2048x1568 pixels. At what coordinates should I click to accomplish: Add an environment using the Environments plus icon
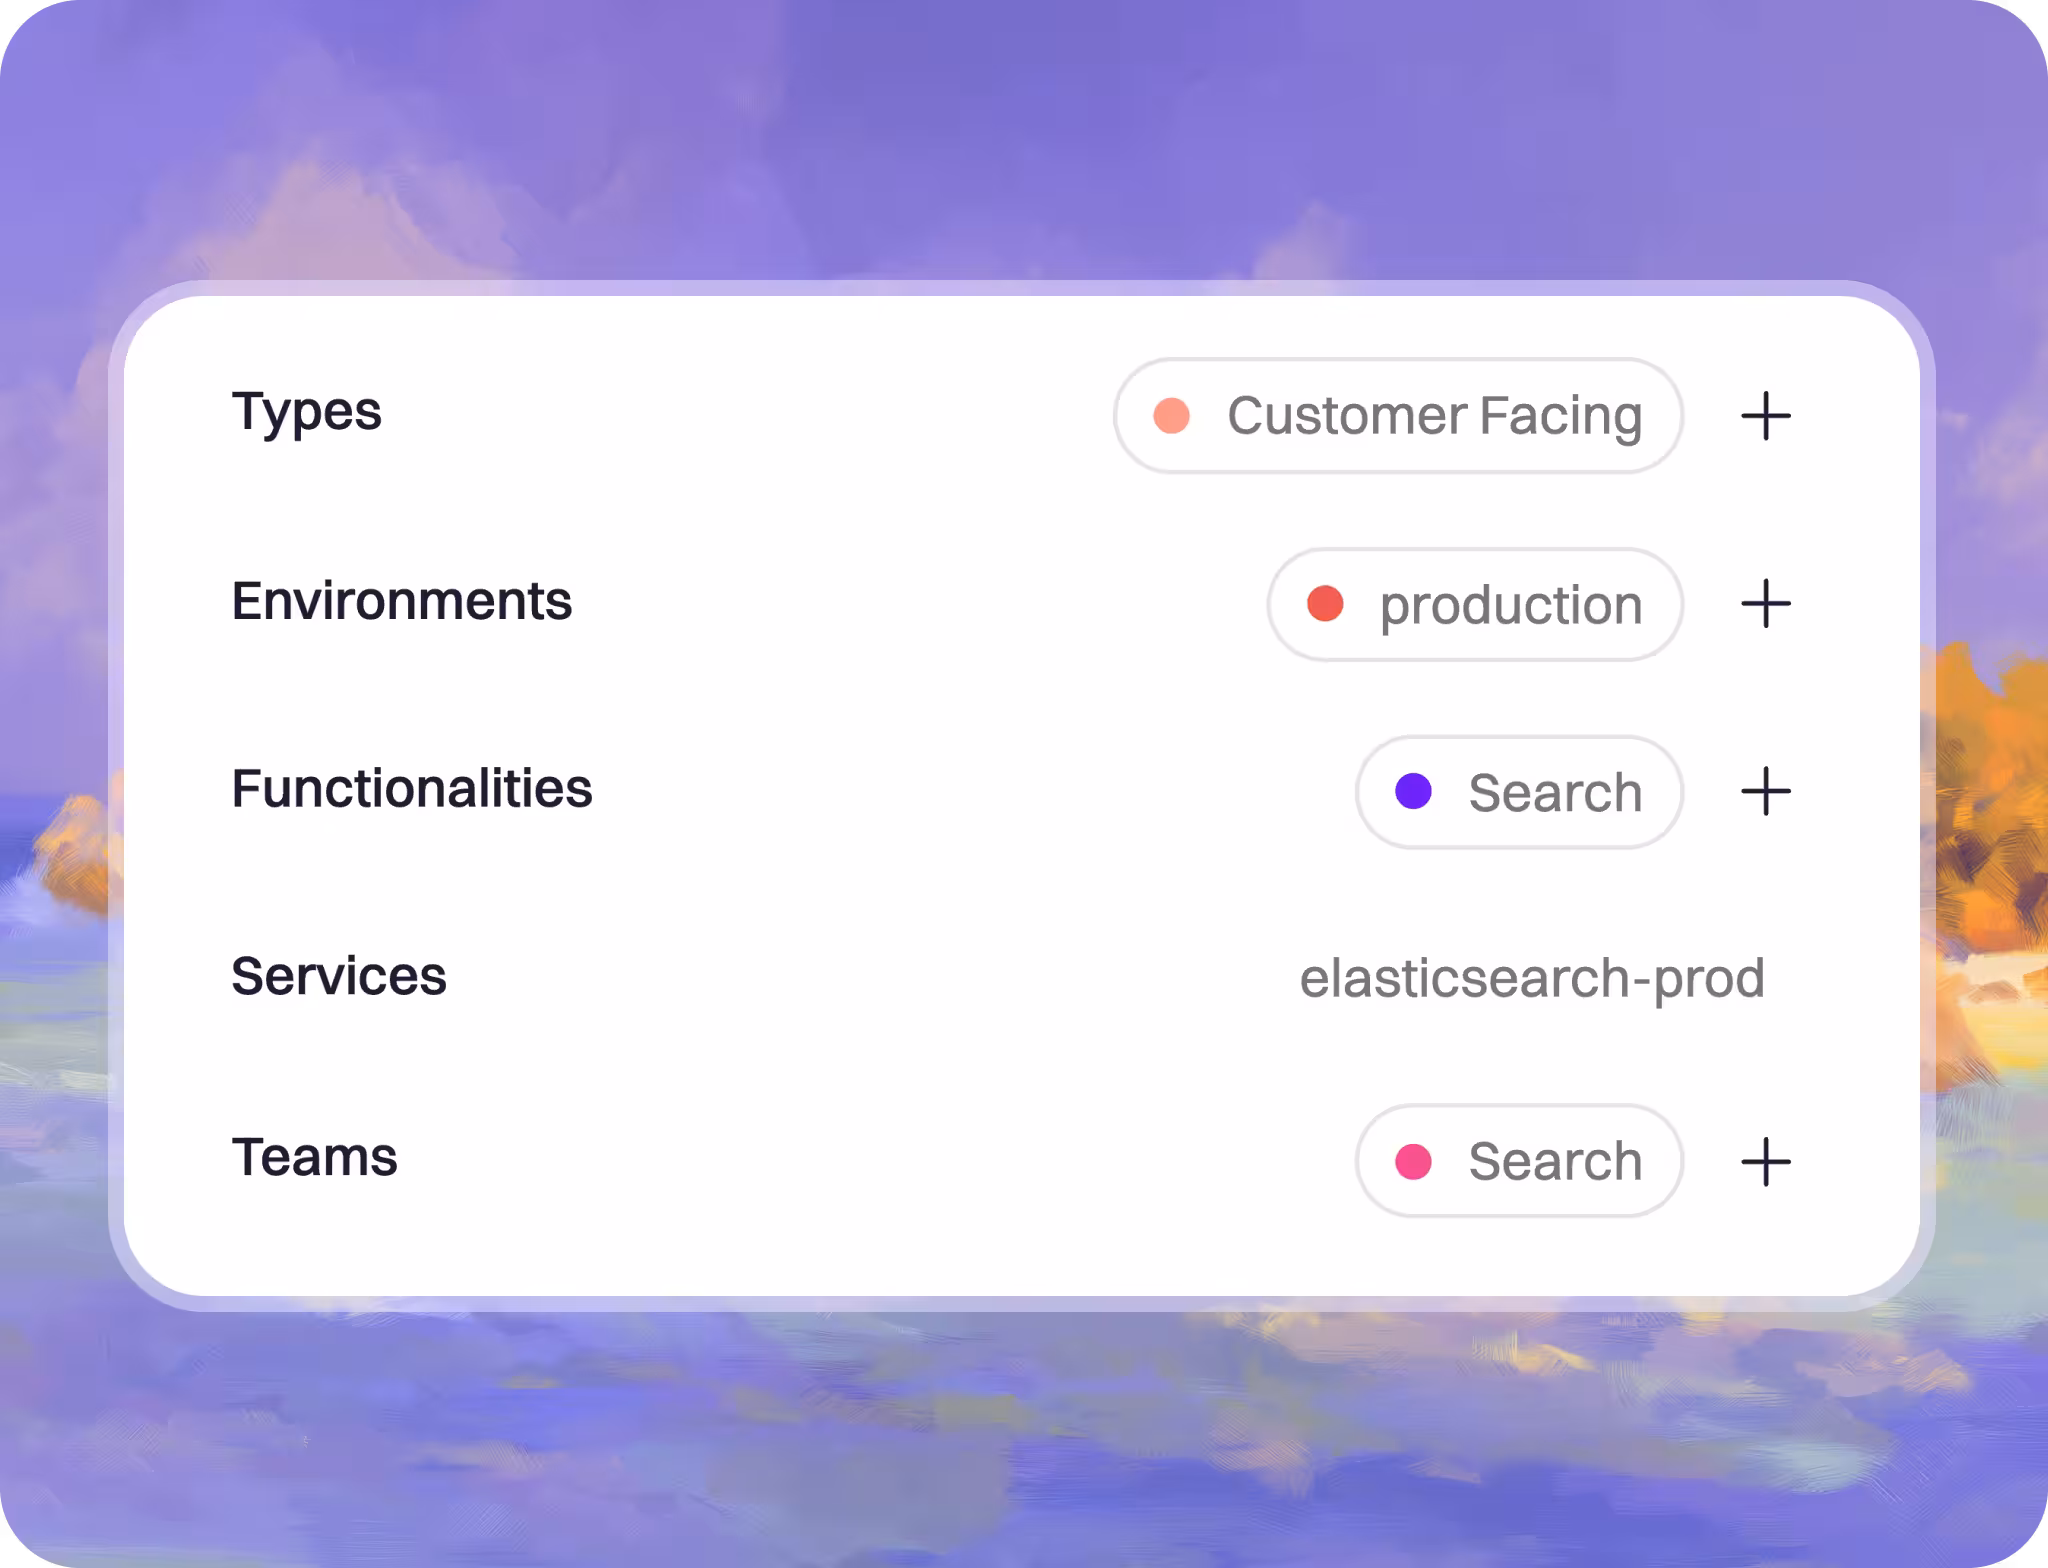click(x=1765, y=604)
